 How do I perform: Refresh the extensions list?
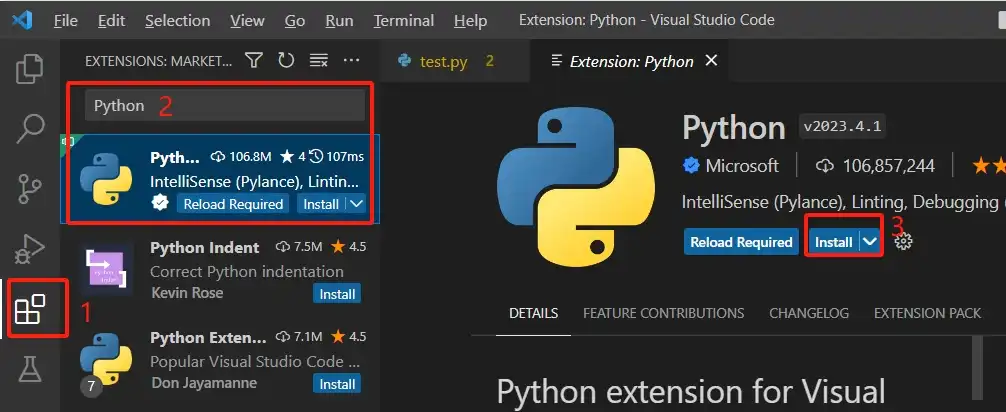[x=286, y=60]
